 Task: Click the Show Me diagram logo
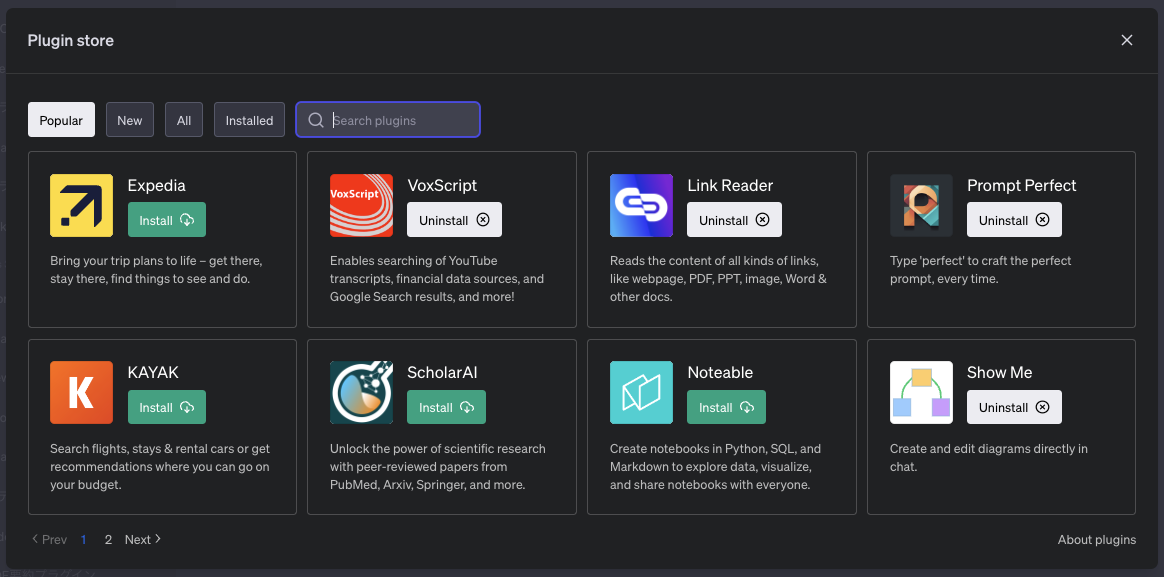coord(921,392)
